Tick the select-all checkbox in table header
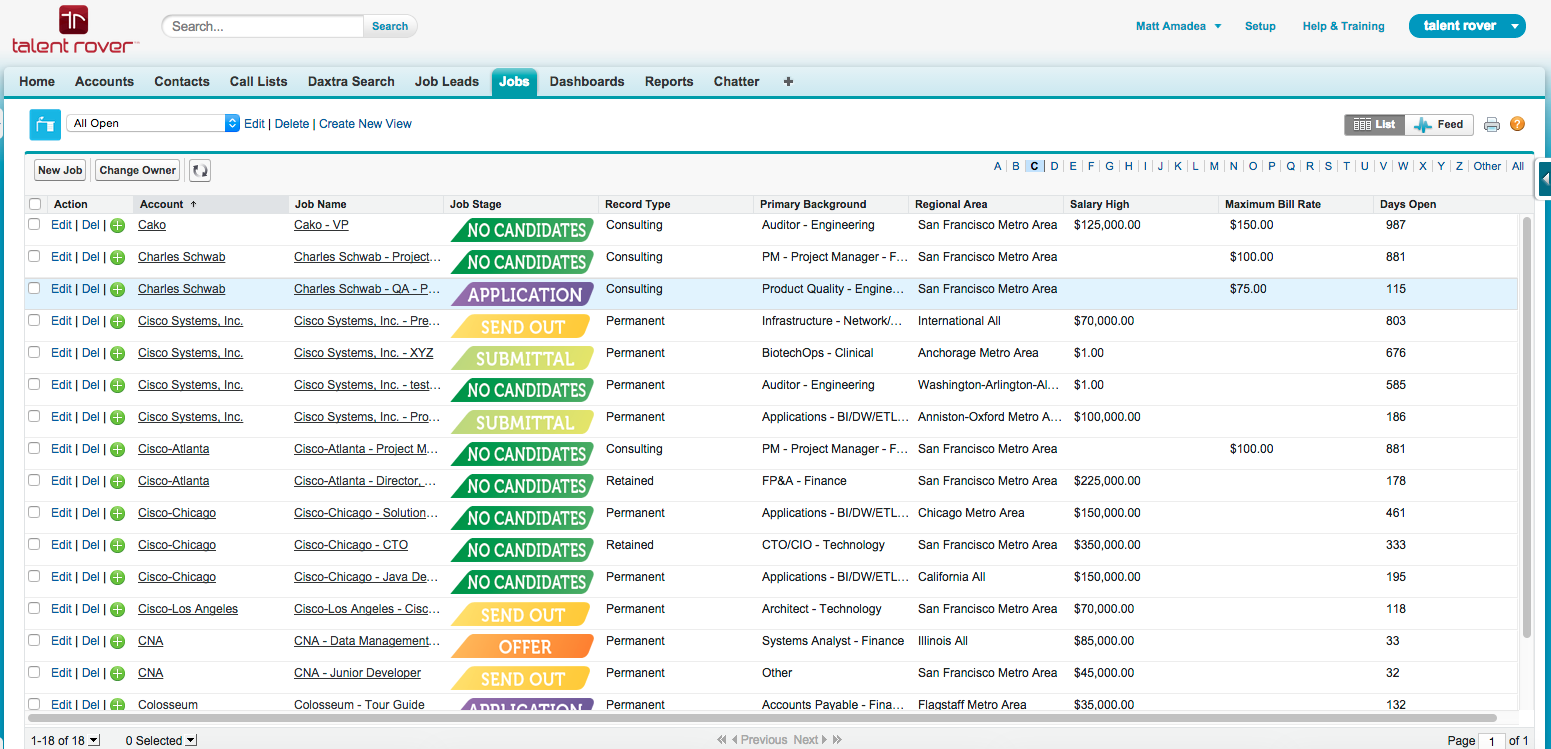Image resolution: width=1551 pixels, height=749 pixels. tap(35, 204)
